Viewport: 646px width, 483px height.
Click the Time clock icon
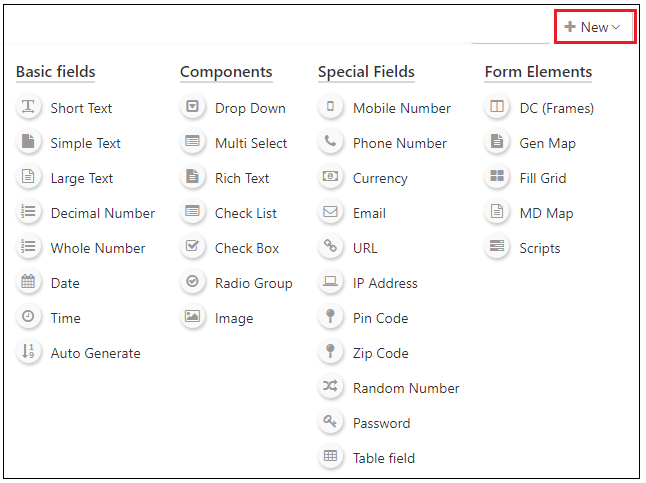pyautogui.click(x=29, y=318)
